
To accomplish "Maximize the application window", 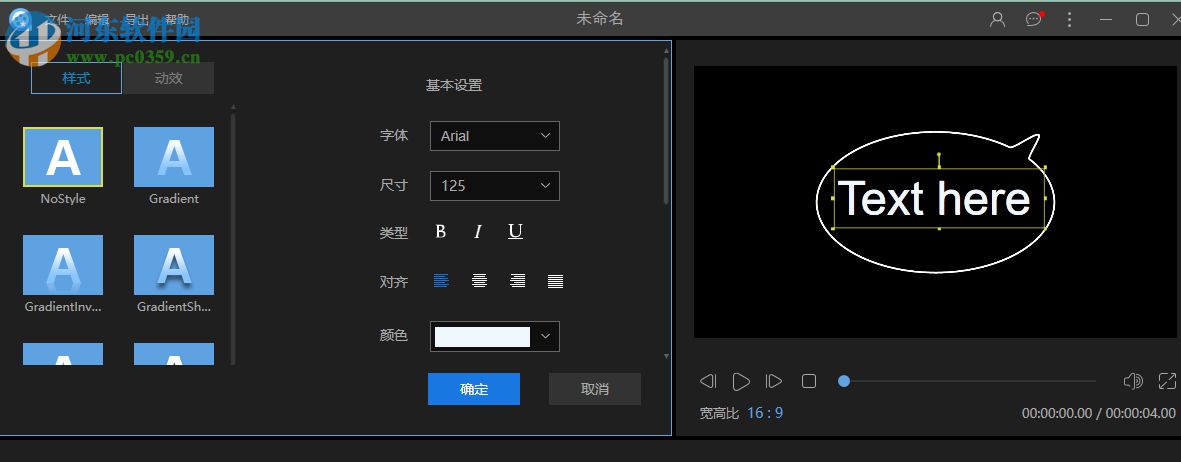I will pyautogui.click(x=1143, y=20).
